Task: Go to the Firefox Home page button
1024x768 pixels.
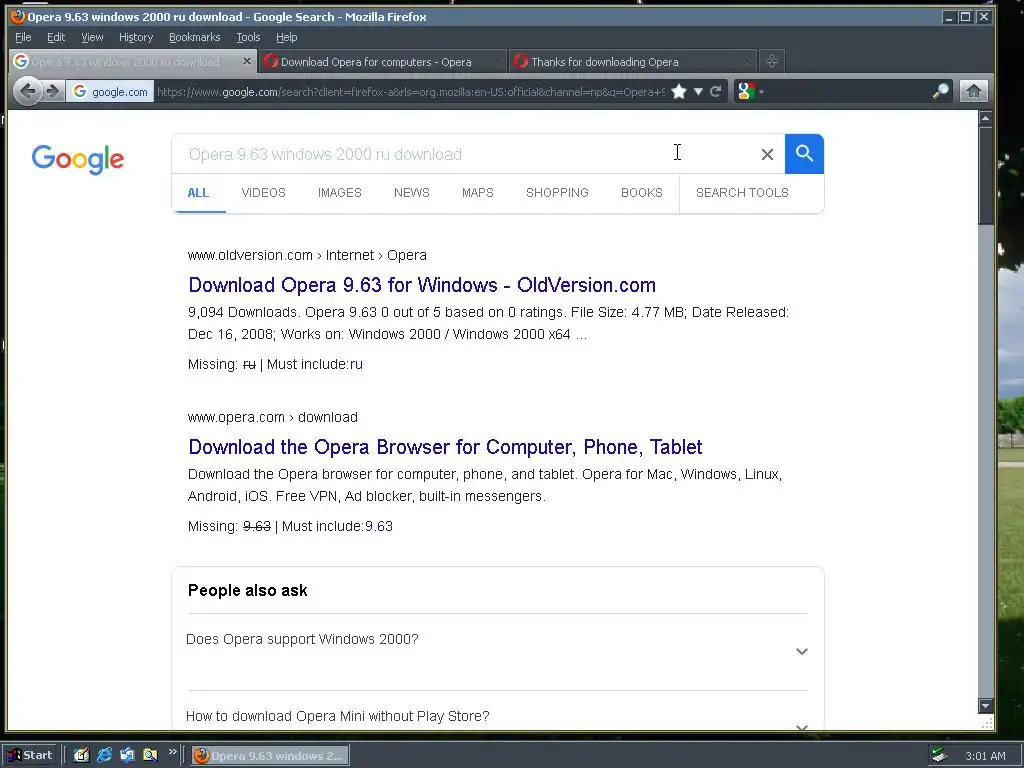Action: click(x=973, y=91)
